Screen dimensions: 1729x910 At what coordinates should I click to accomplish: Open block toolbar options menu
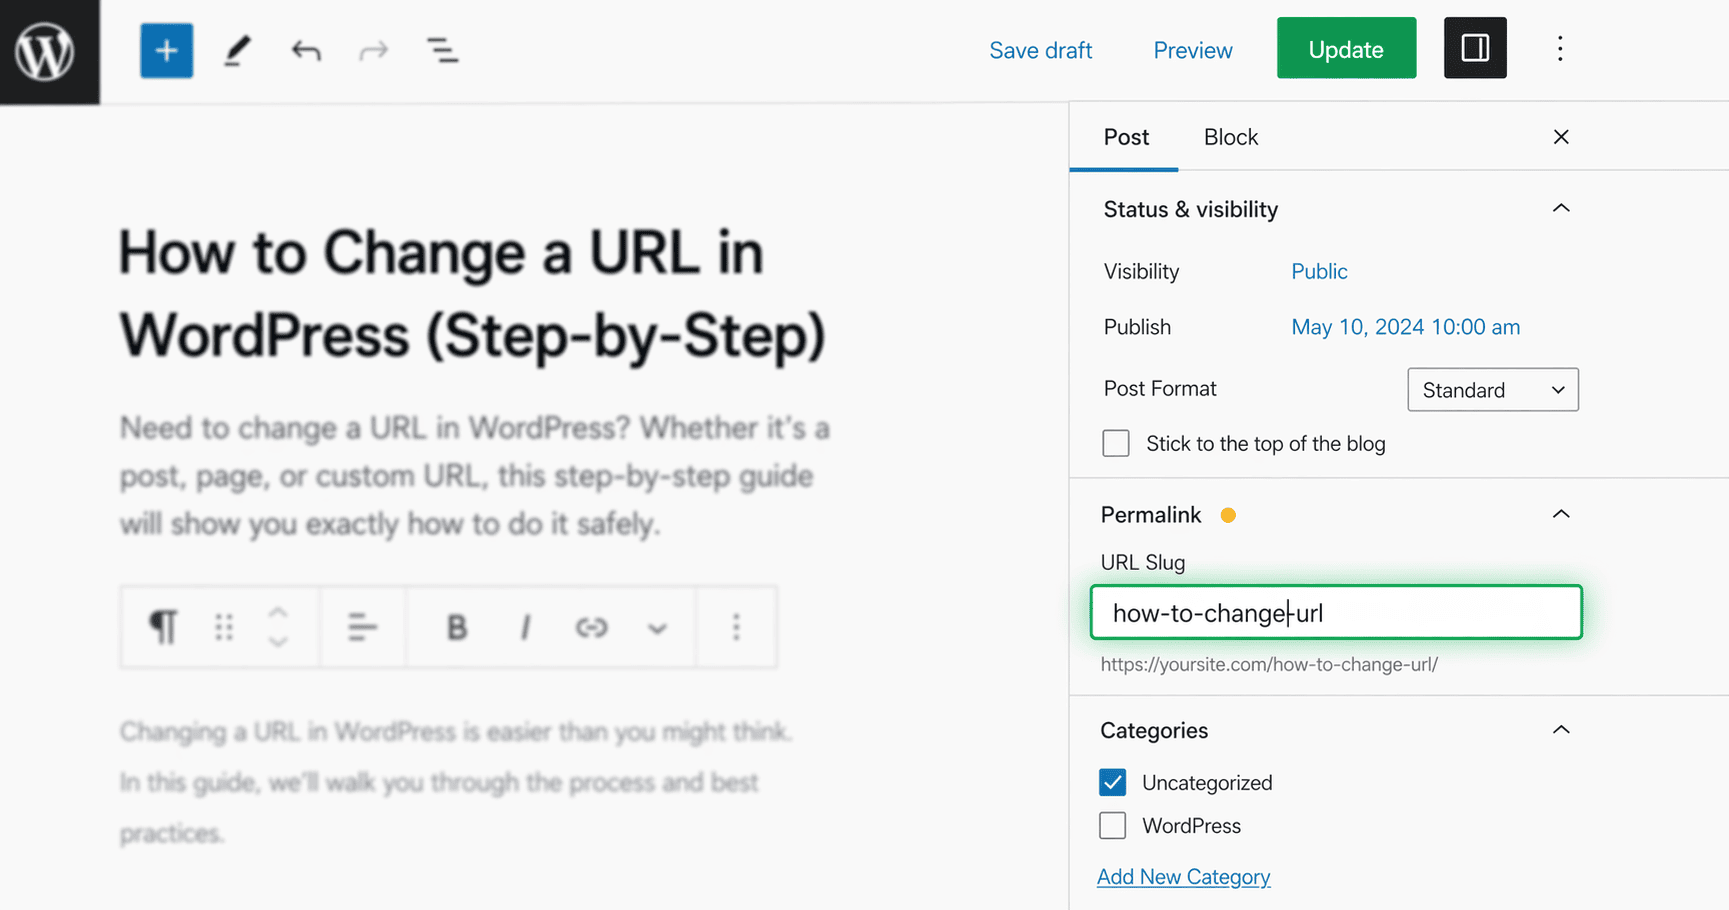736,627
